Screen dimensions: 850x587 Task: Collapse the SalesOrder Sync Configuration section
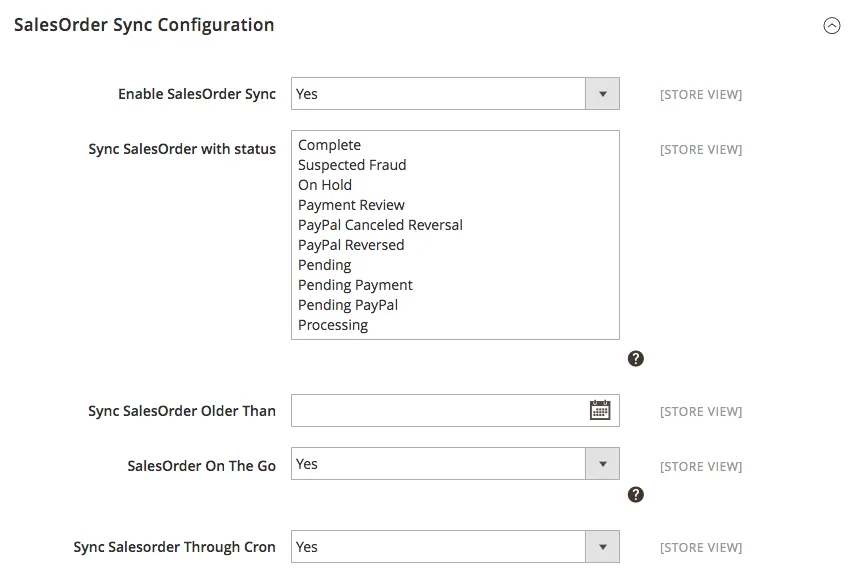(831, 27)
